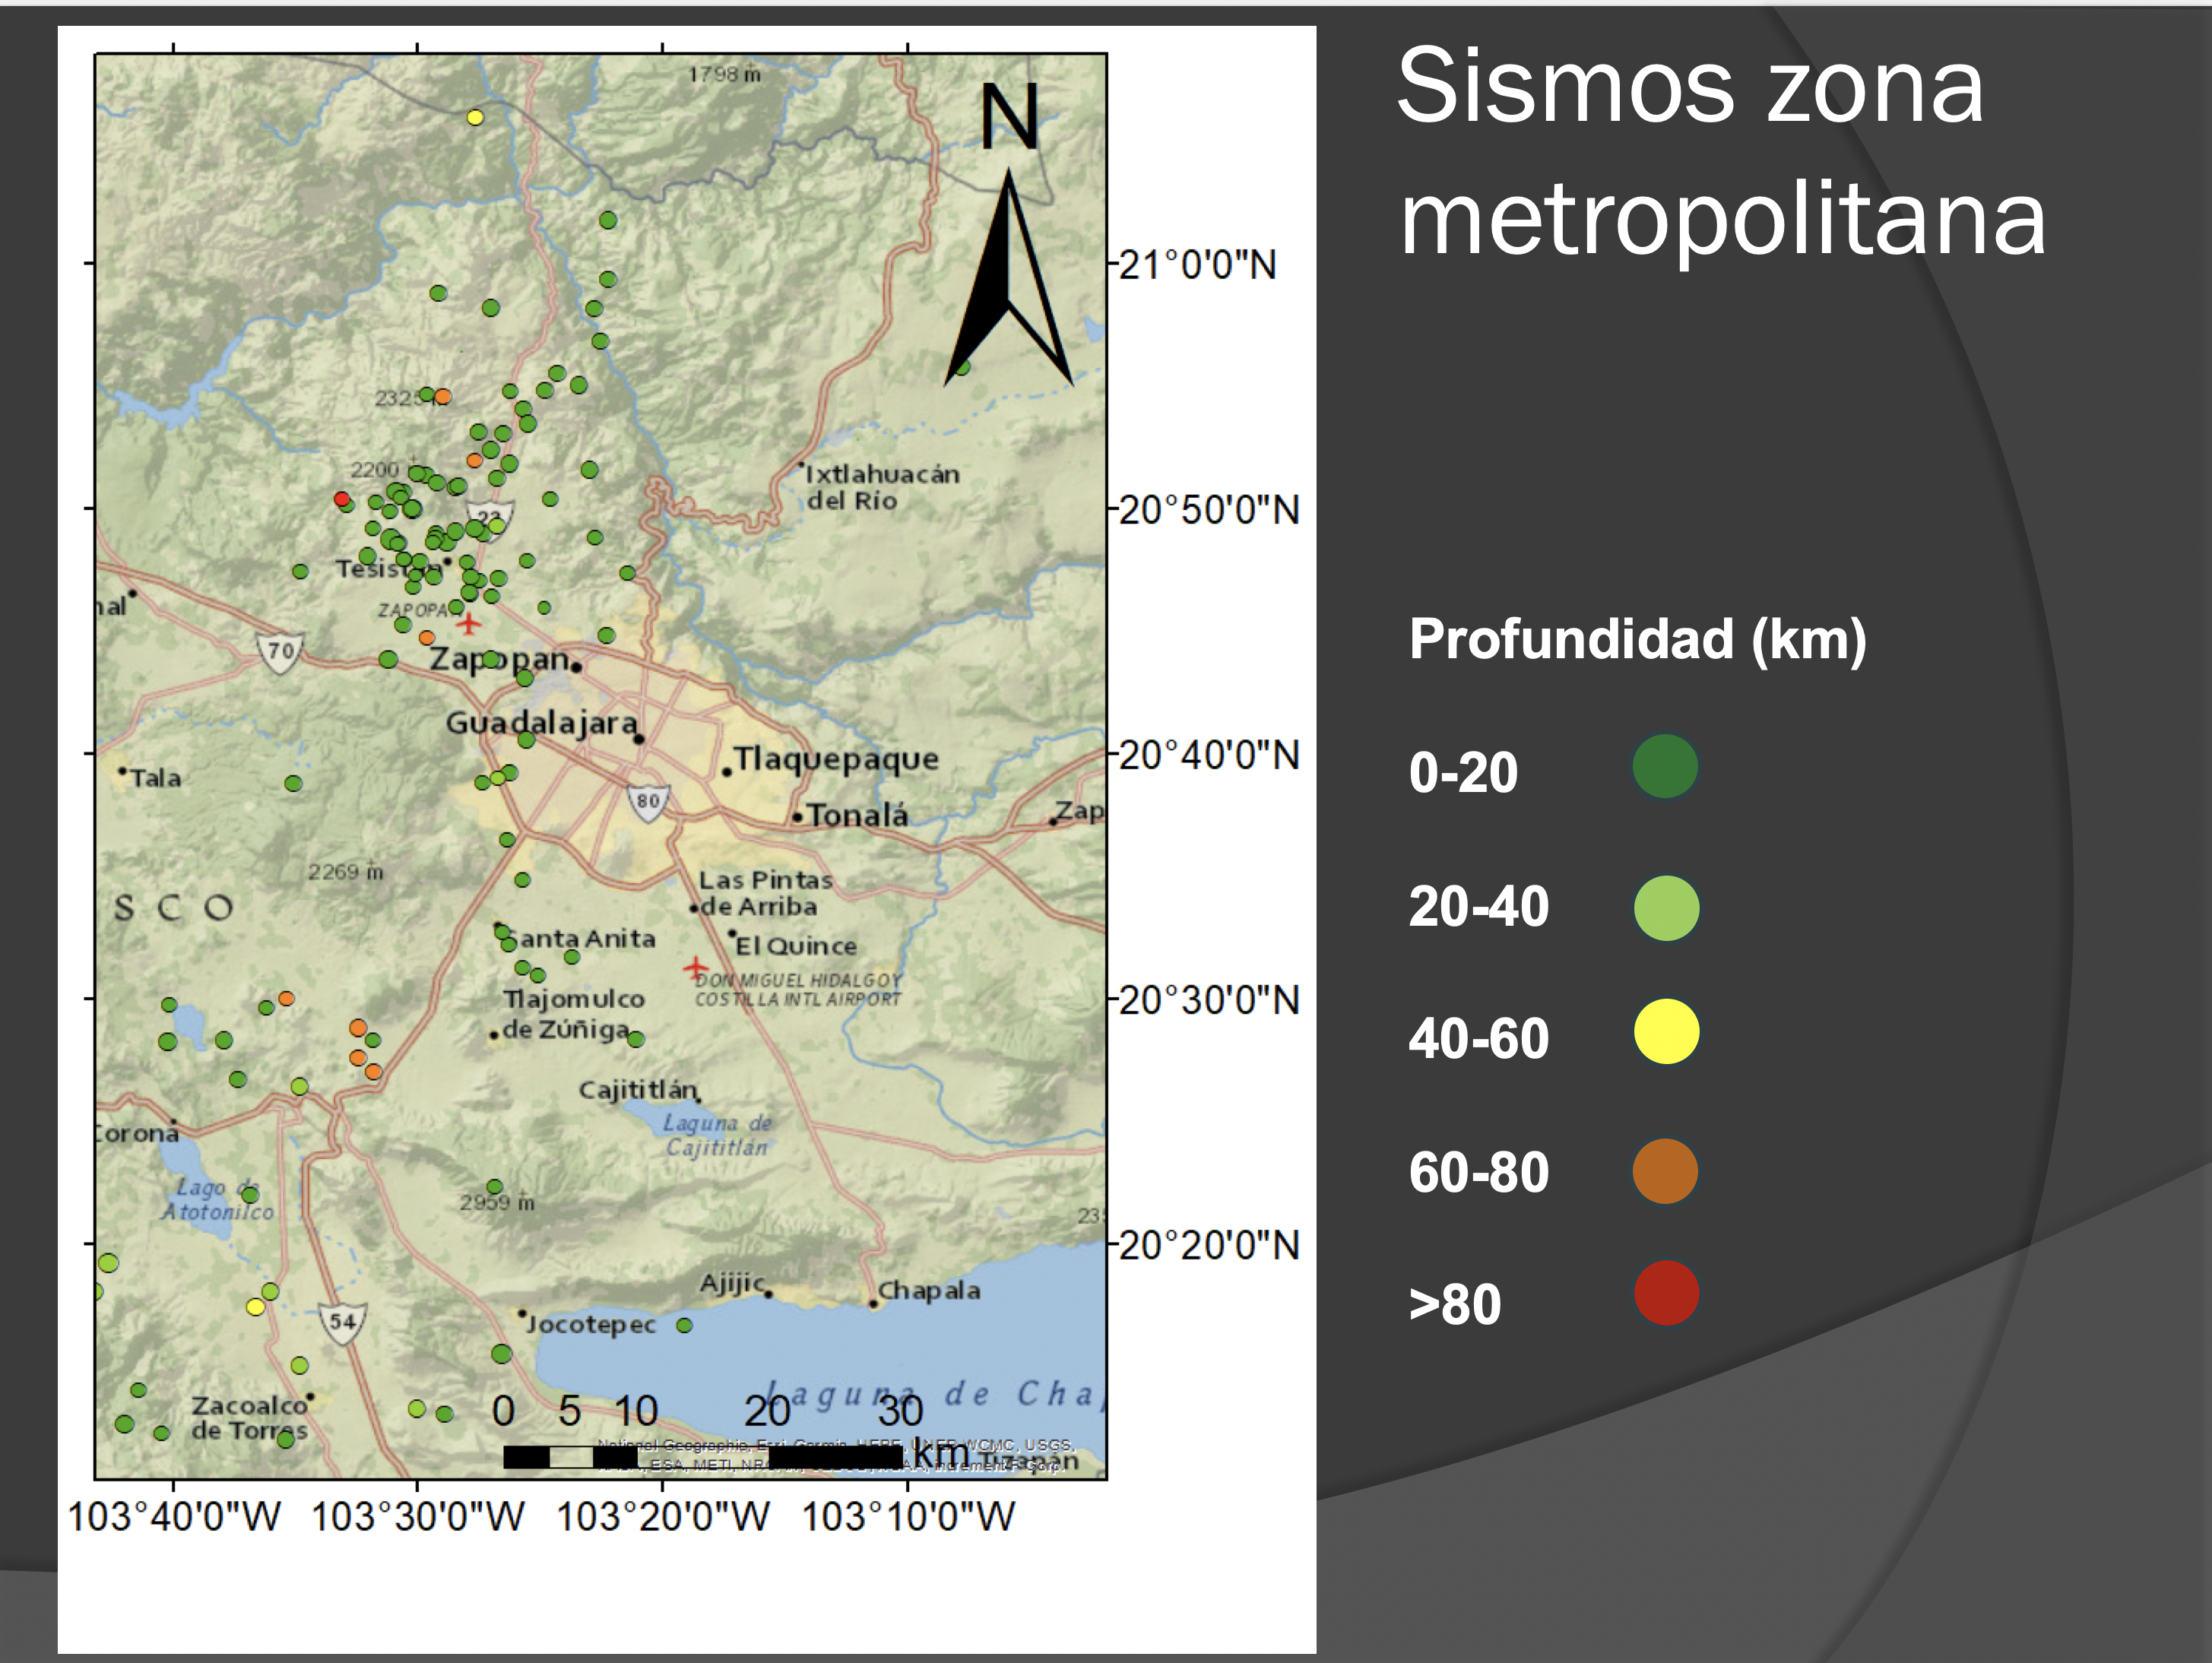Click the single red earthquake marker near Tesistán

point(342,499)
